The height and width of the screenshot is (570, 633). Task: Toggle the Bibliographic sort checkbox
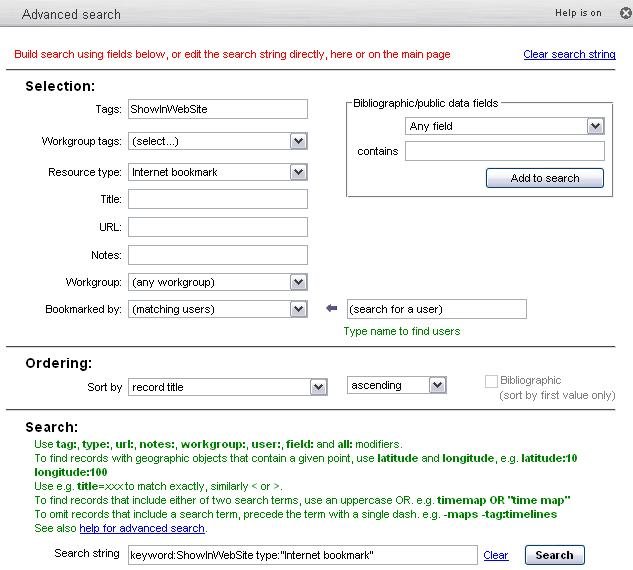point(491,381)
